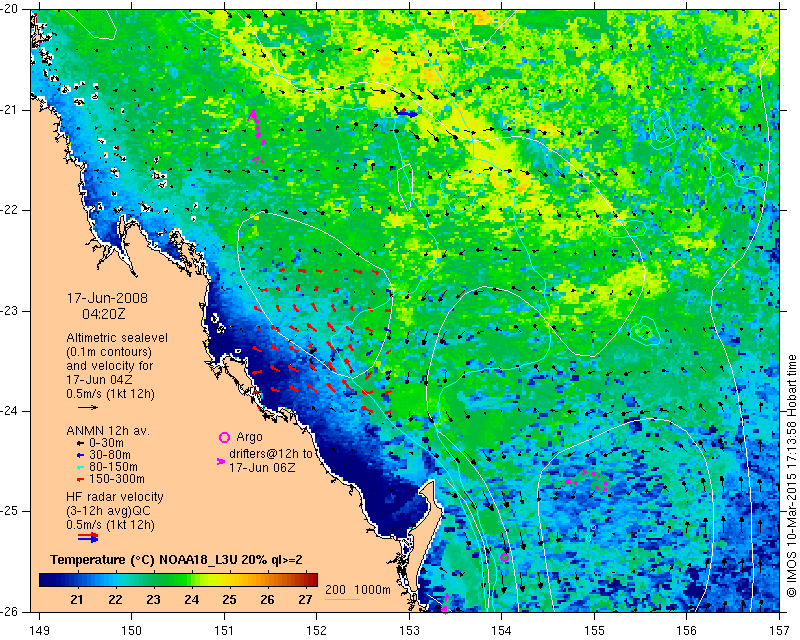Click the time label '04:20Z'

(x=104, y=314)
